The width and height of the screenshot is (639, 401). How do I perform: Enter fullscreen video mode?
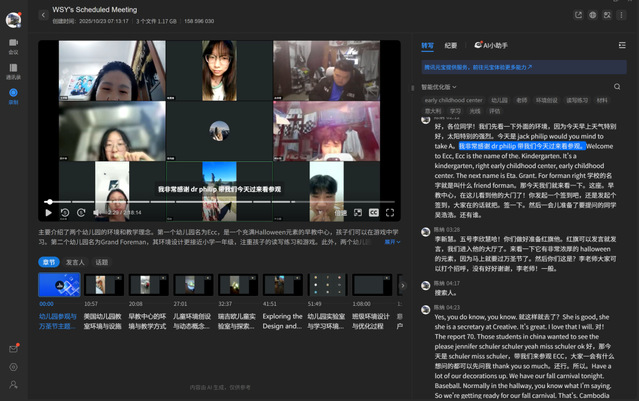391,212
